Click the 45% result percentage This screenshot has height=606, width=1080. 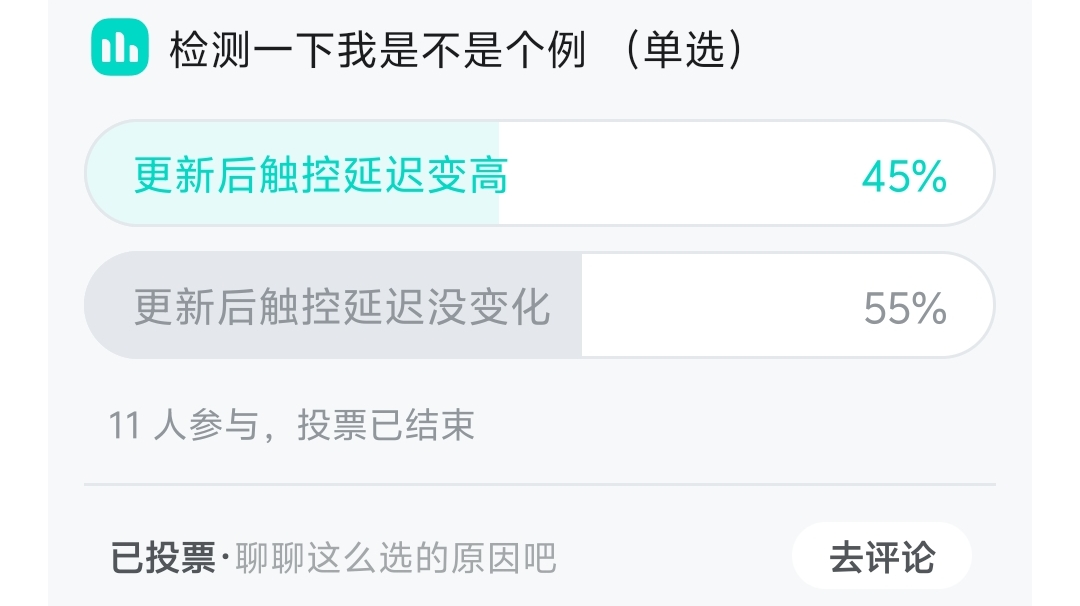904,177
